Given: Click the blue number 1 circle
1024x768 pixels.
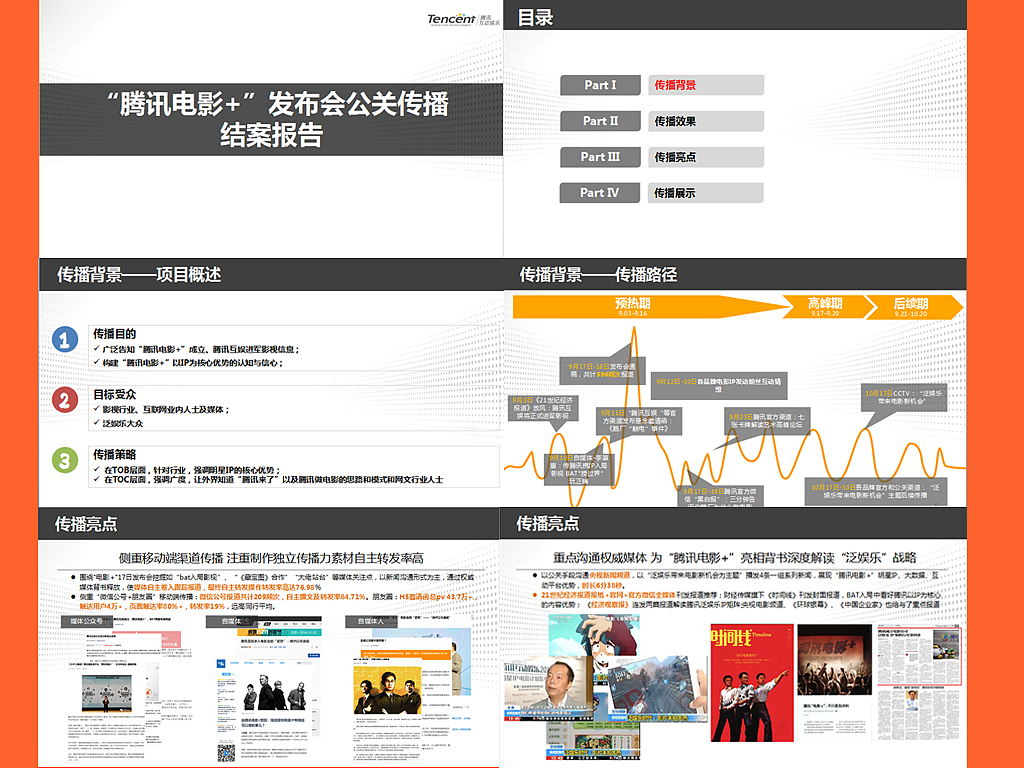Looking at the screenshot, I should 65,340.
